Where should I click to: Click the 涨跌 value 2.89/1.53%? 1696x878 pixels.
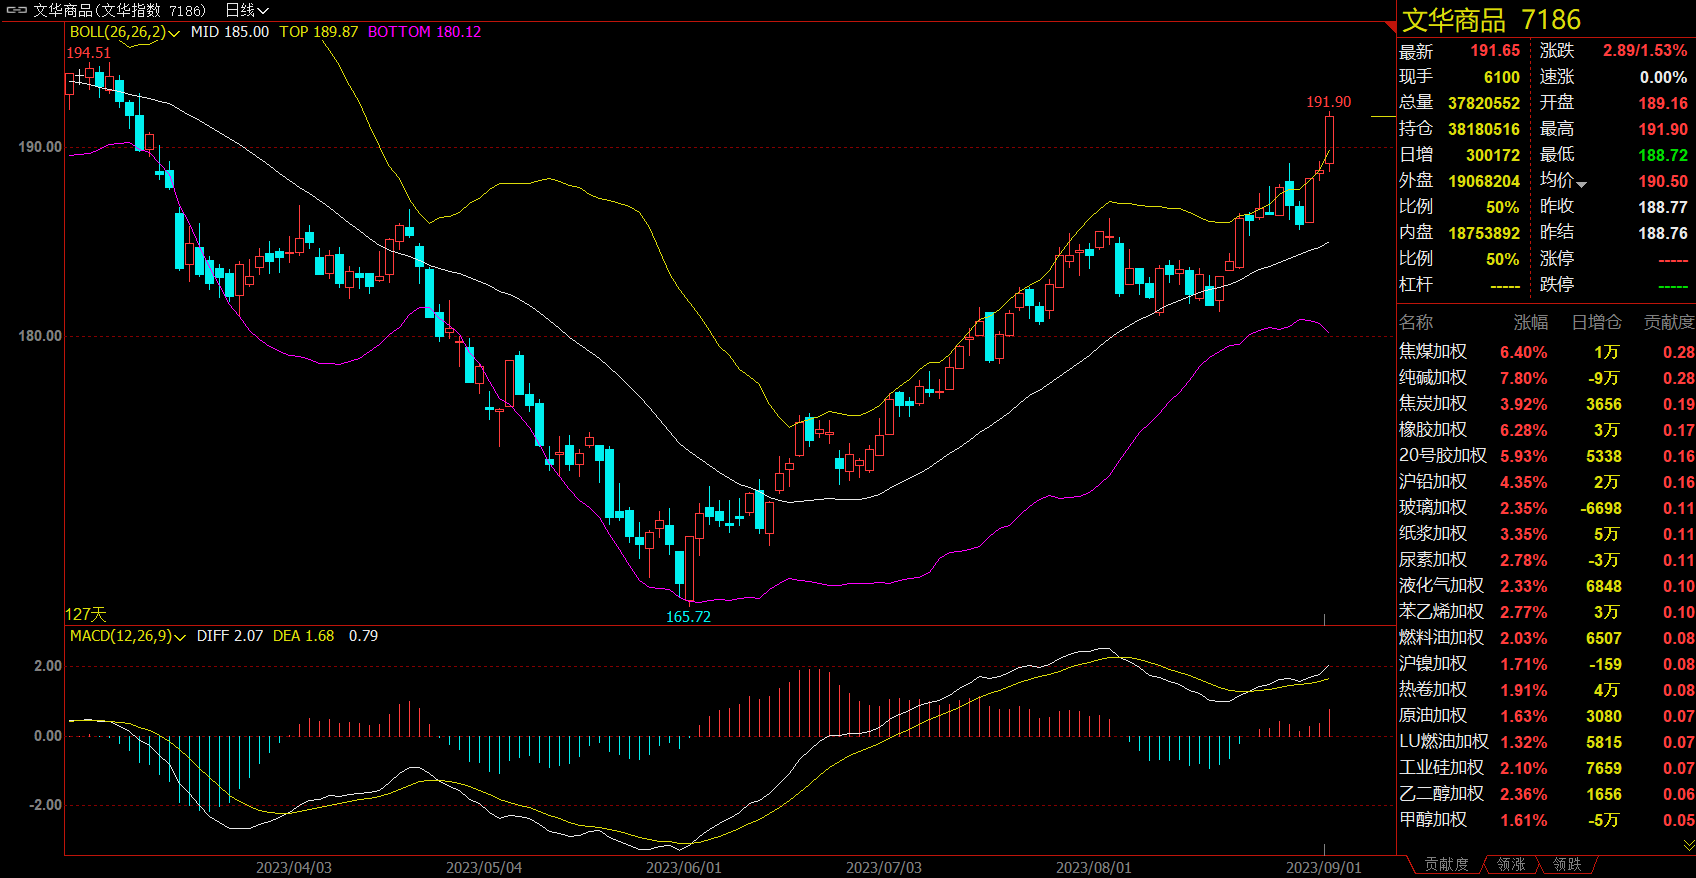tap(1645, 51)
